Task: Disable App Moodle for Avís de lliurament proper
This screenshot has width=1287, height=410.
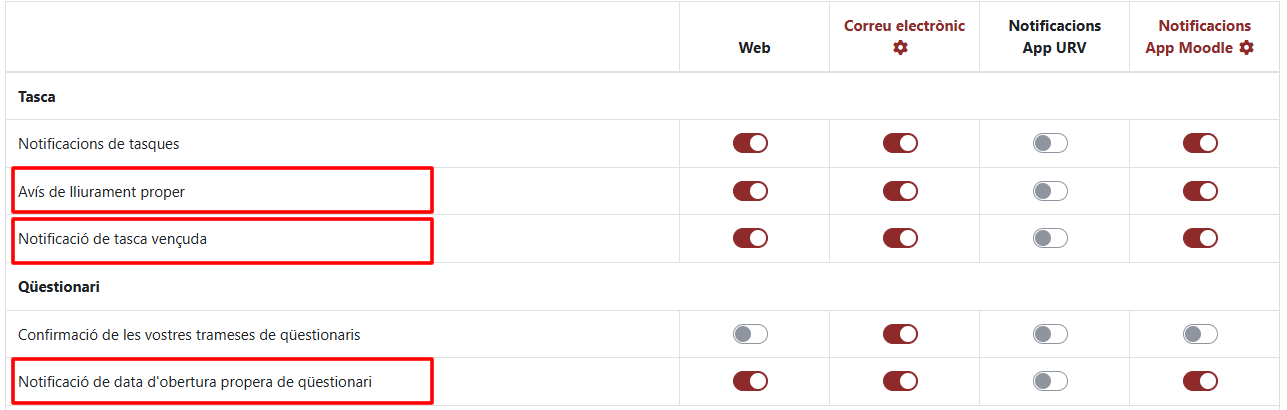Action: 1200,191
